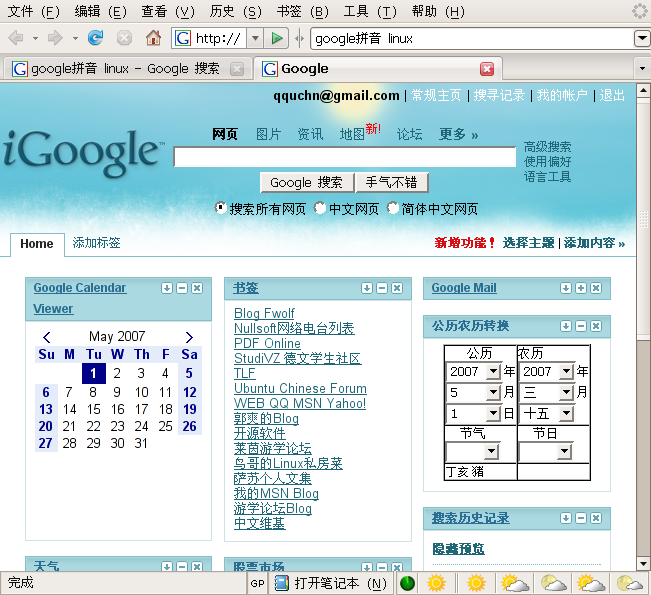The width and height of the screenshot is (651, 595).
Task: Click the 手气不错 button
Action: 392,183
